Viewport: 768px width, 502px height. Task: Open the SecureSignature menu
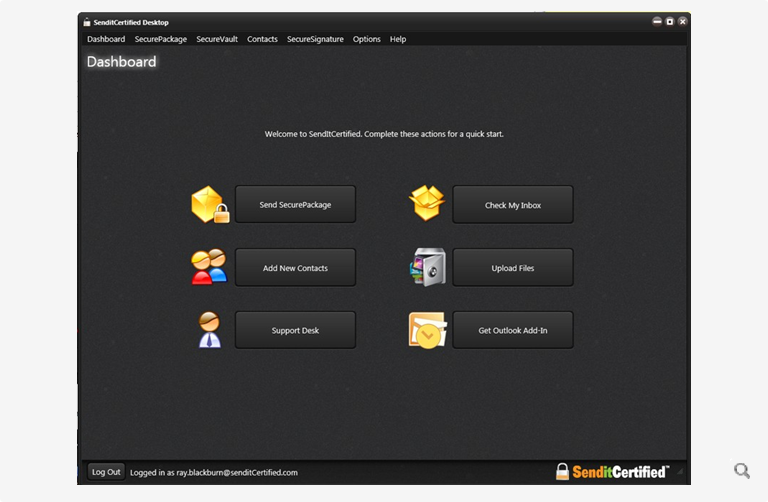pos(315,39)
